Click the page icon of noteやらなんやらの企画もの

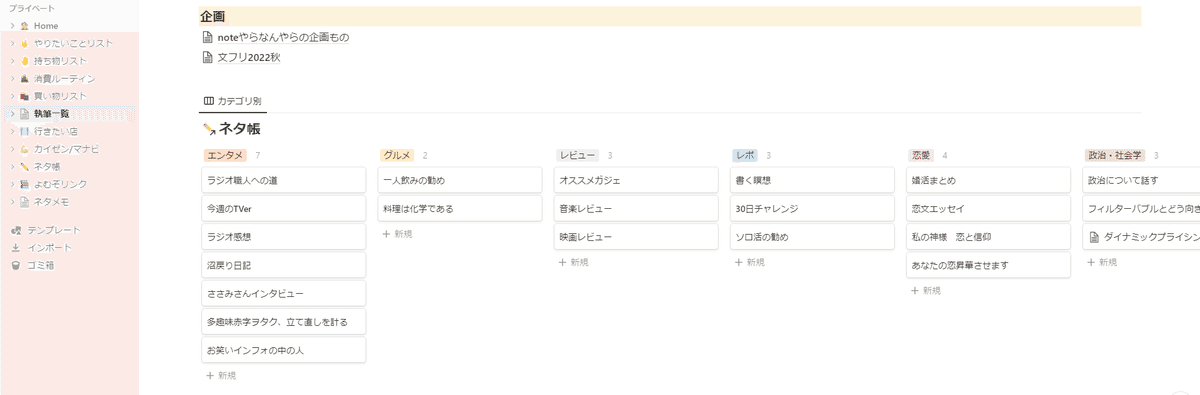coord(208,37)
